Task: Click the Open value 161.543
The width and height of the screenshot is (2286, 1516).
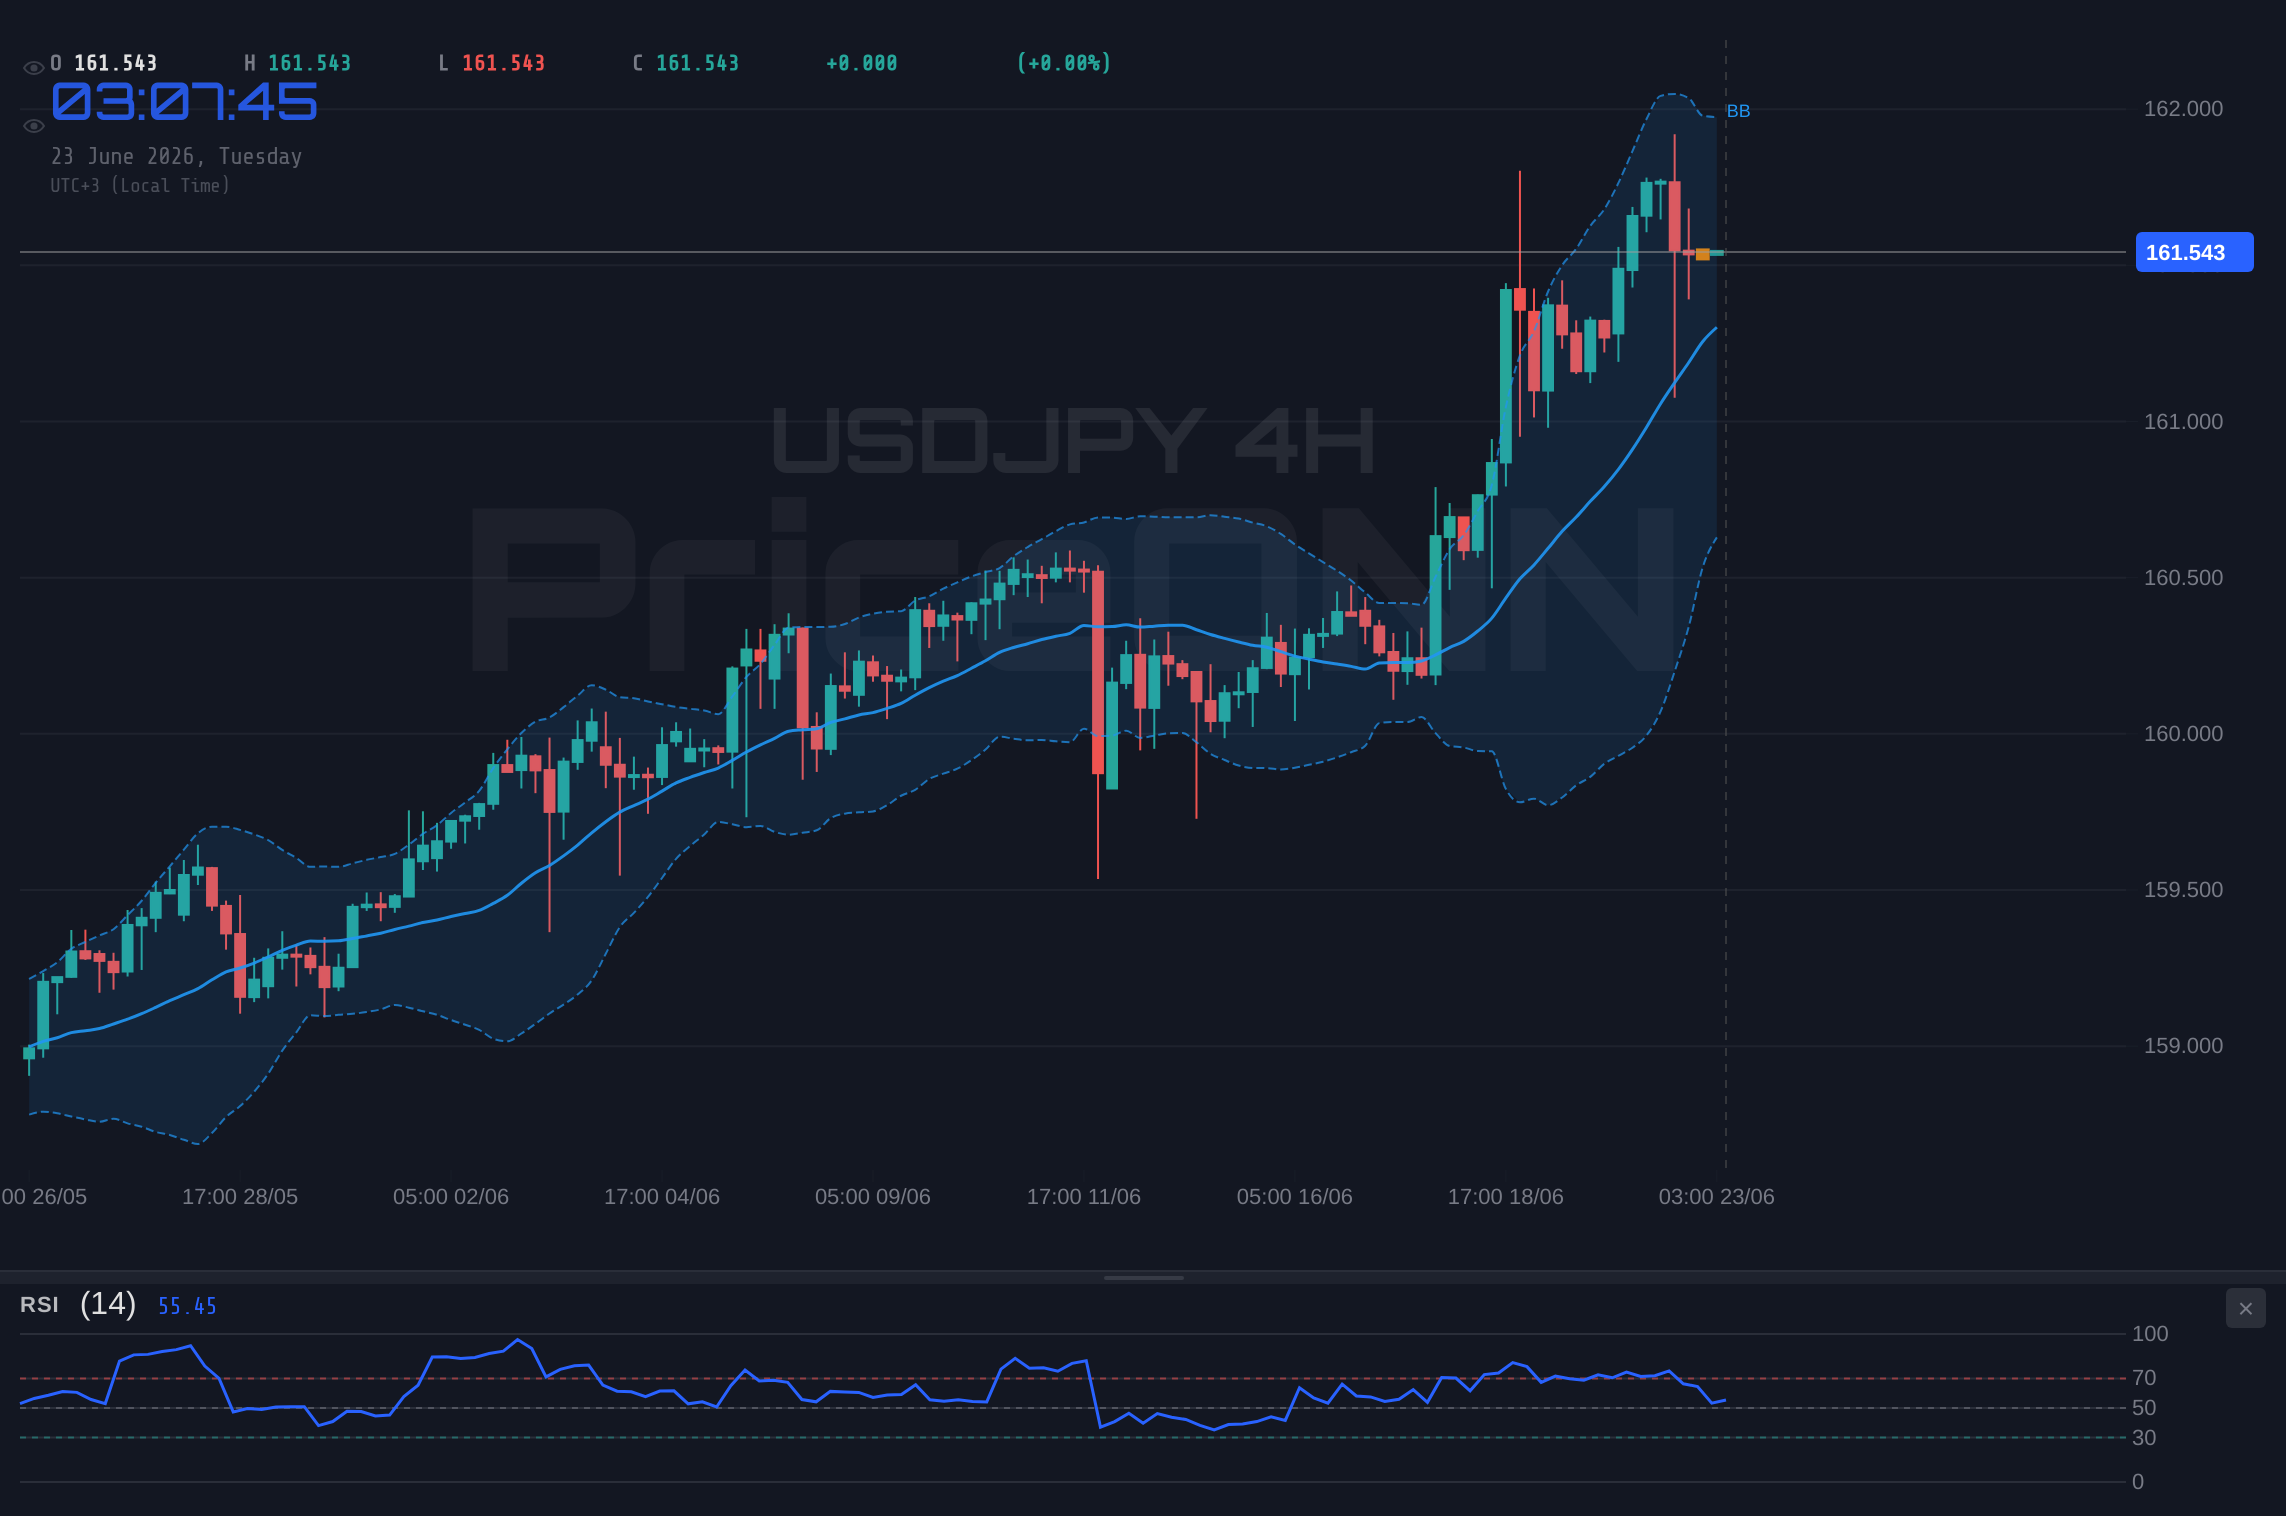Action: click(x=115, y=63)
